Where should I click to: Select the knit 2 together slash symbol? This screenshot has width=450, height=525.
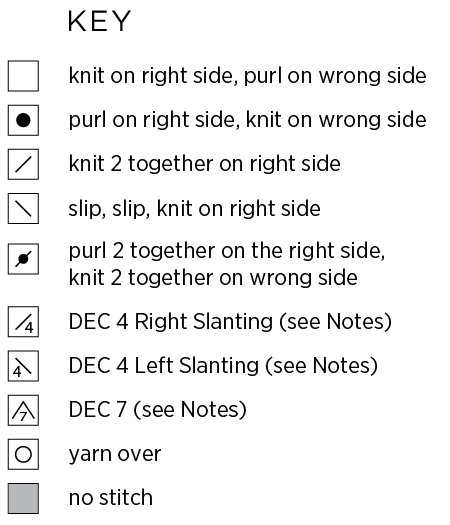23,164
